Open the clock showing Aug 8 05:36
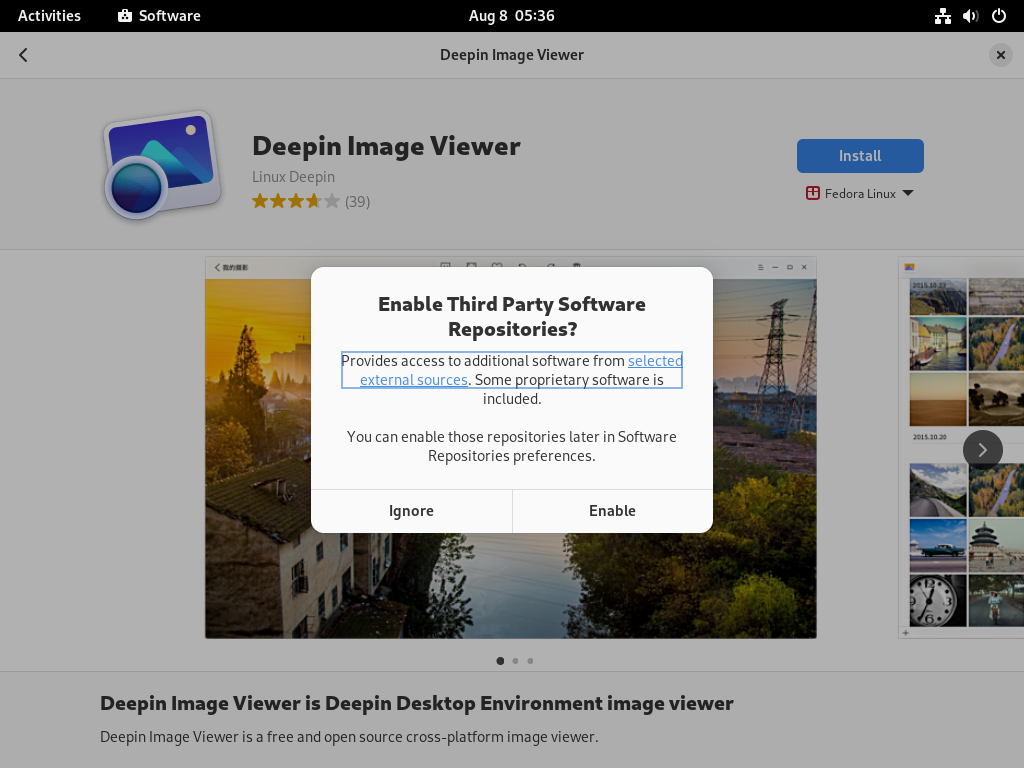The width and height of the screenshot is (1024, 768). pos(511,16)
